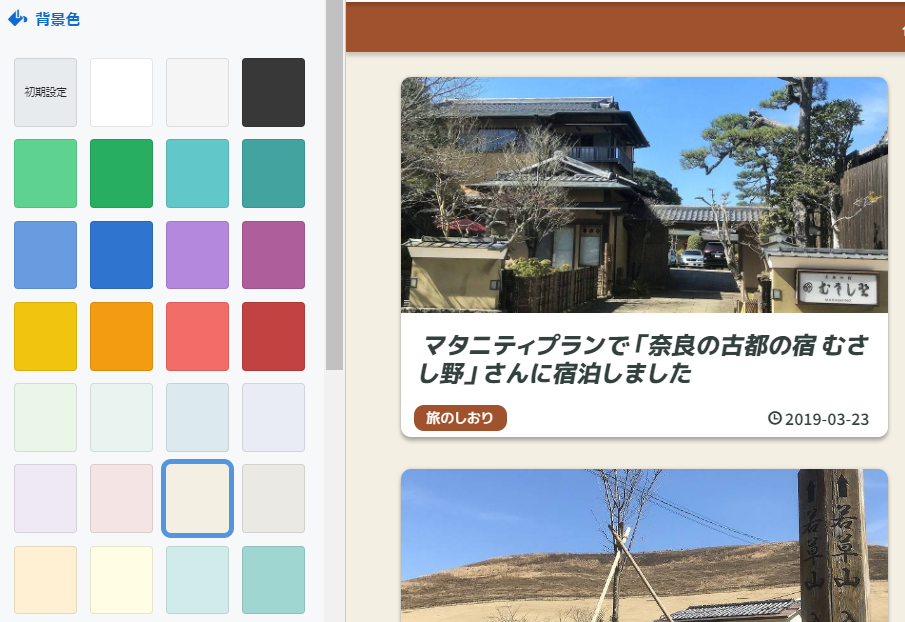This screenshot has height=622, width=905.
Task: Pick the magenta-purple swatch
Action: click(x=273, y=255)
